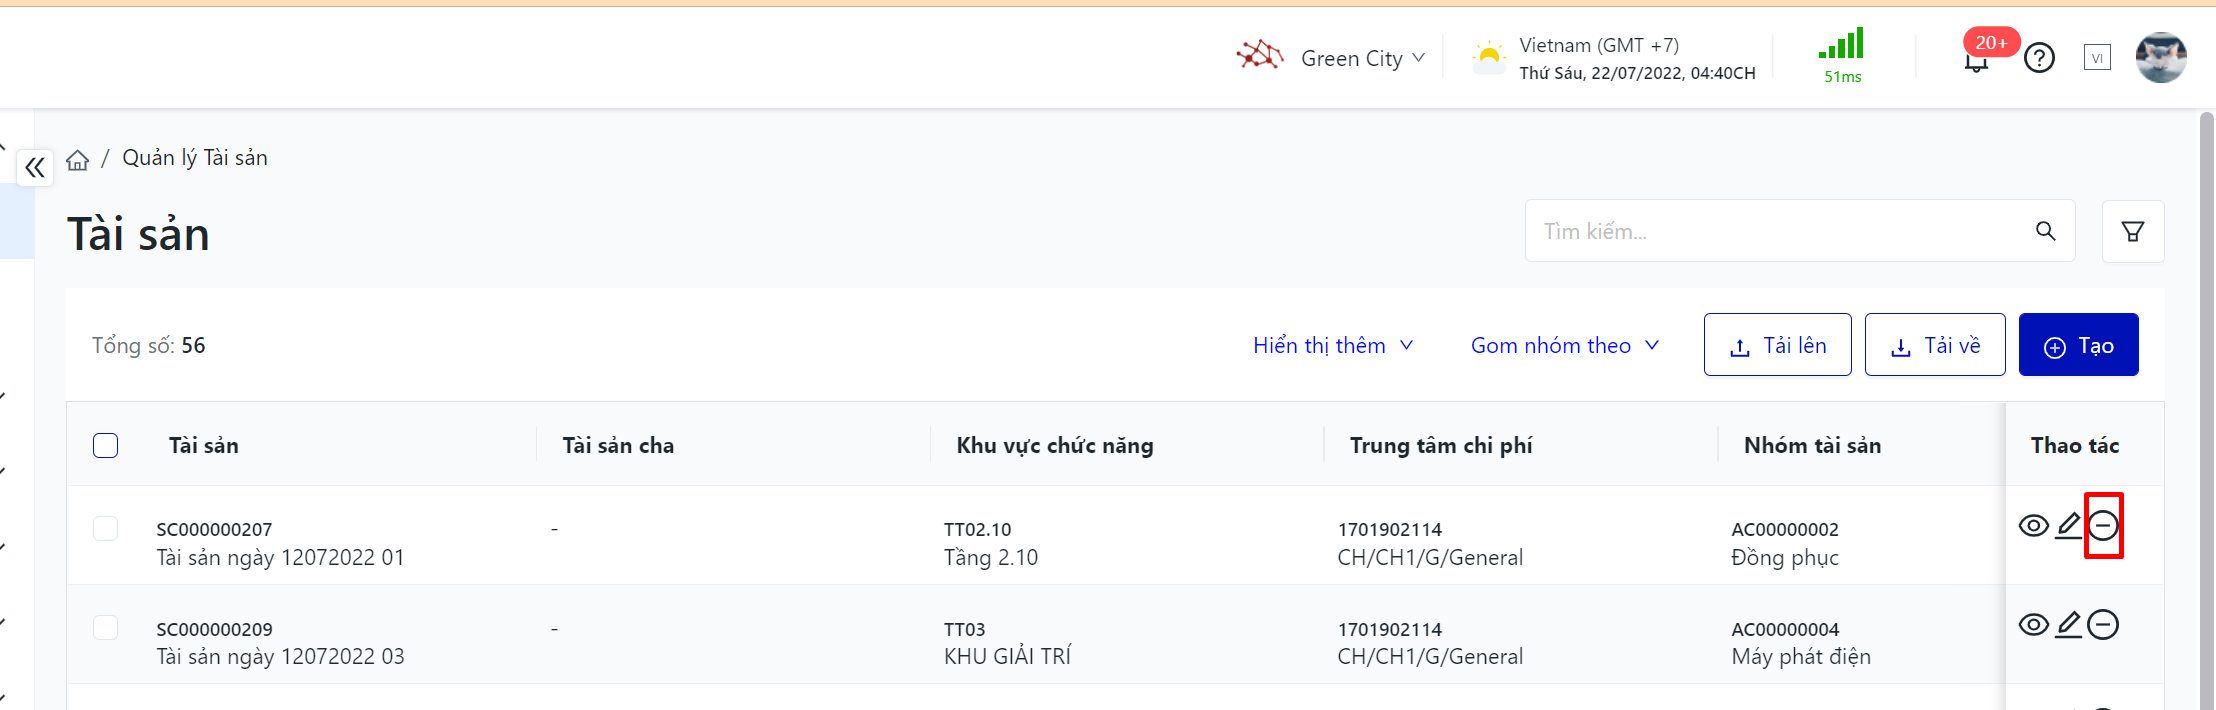Open the Gom nhóm theo dropdown

coord(1564,345)
